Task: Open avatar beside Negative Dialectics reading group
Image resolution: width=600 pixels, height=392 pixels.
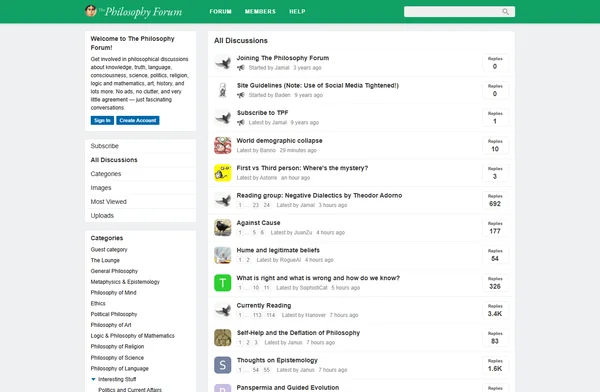Action: coord(223,200)
